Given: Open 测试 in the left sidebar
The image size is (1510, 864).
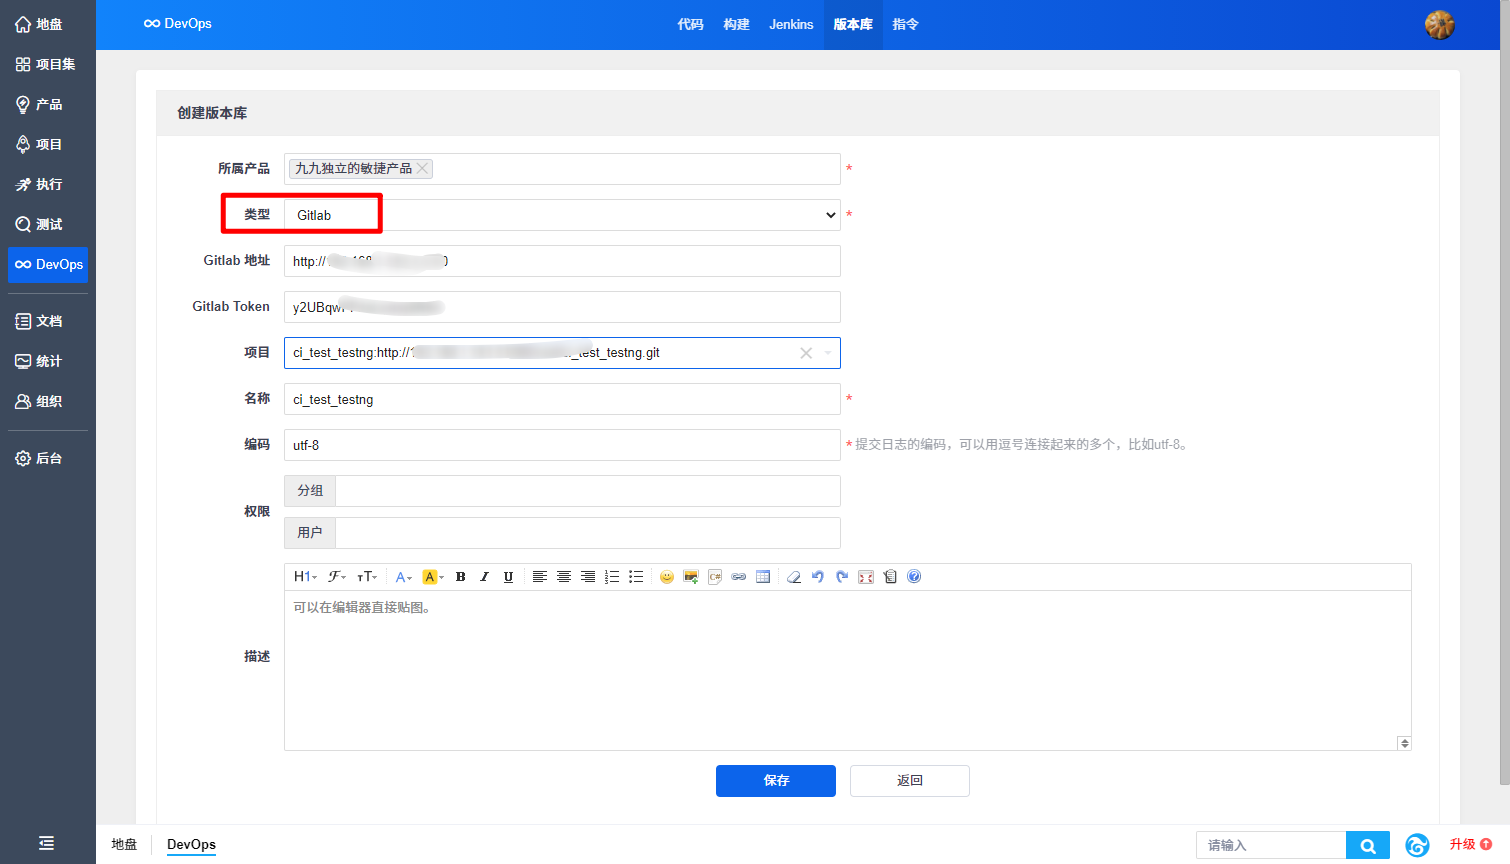Looking at the screenshot, I should click(48, 224).
